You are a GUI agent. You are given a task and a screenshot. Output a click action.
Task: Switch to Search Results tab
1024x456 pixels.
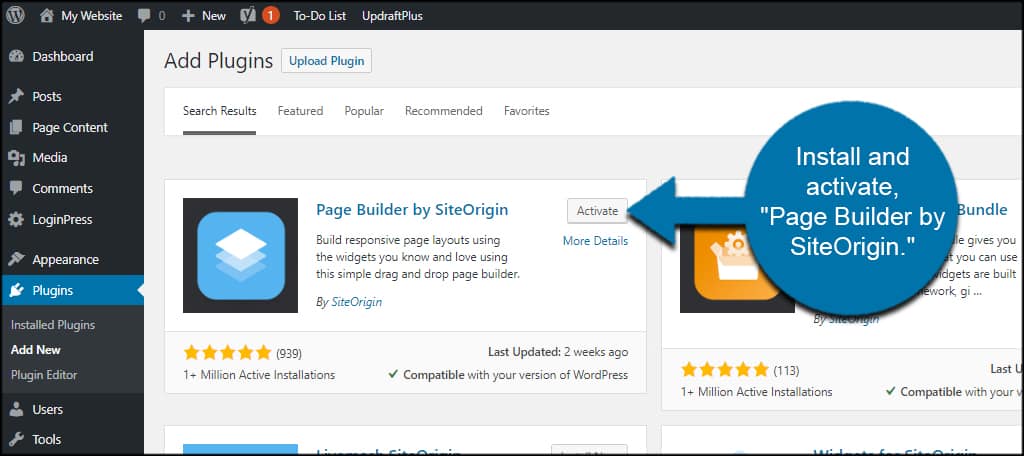coord(219,111)
